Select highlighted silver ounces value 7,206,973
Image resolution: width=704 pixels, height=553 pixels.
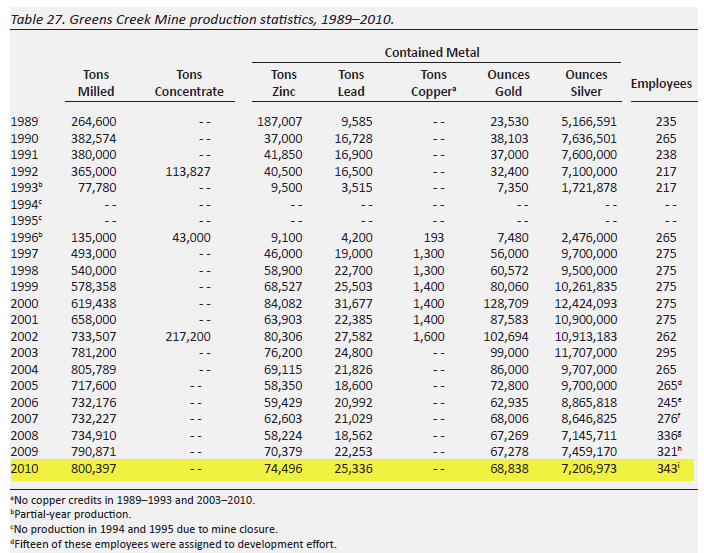click(x=589, y=469)
